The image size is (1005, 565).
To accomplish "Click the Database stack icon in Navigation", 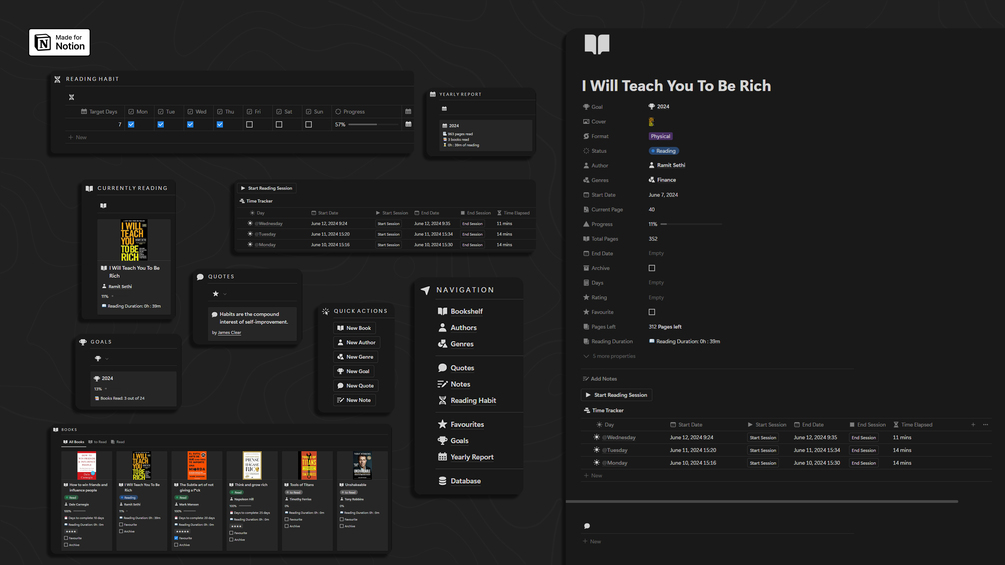I will coord(442,481).
